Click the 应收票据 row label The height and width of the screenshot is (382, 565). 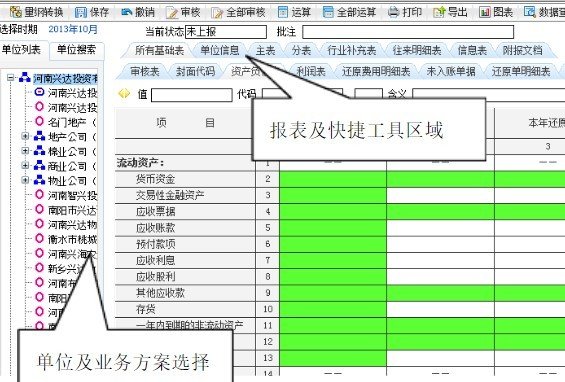pos(155,211)
